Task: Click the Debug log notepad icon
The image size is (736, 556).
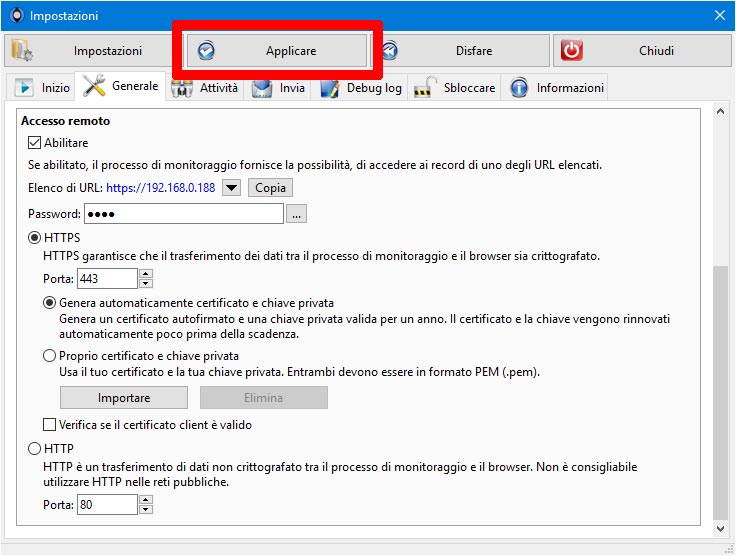Action: click(x=330, y=88)
